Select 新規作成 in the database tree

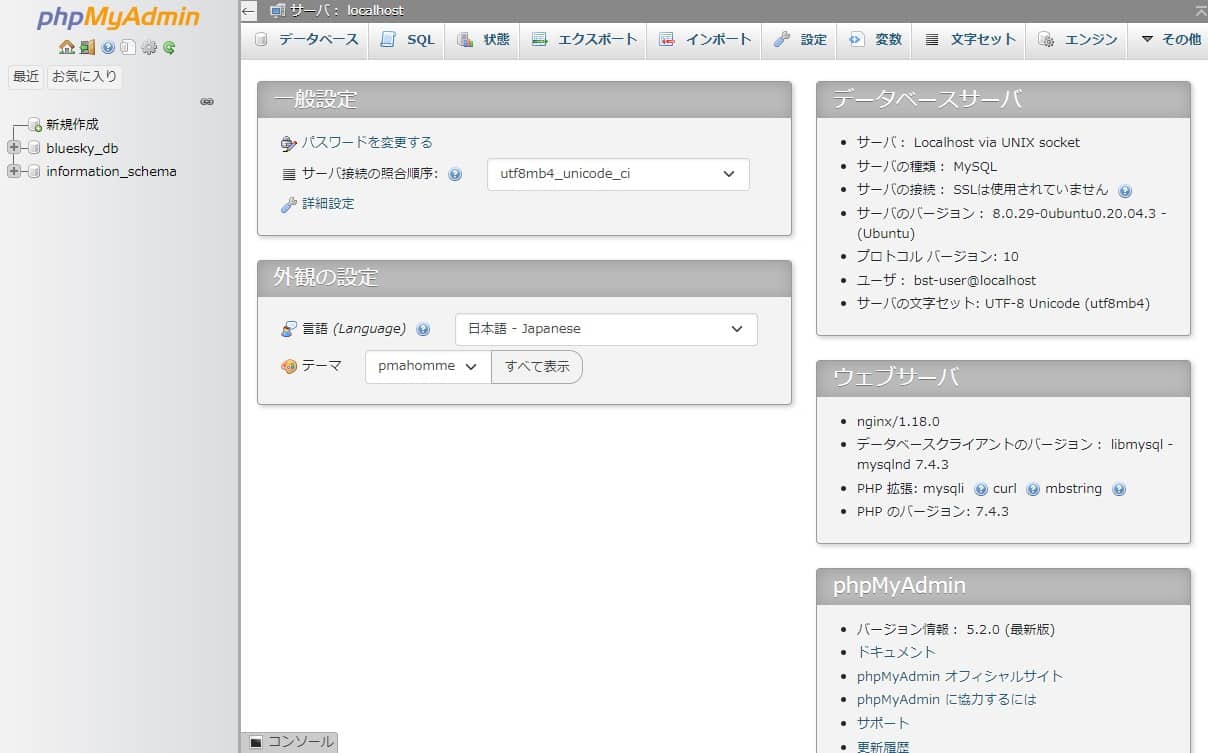72,125
